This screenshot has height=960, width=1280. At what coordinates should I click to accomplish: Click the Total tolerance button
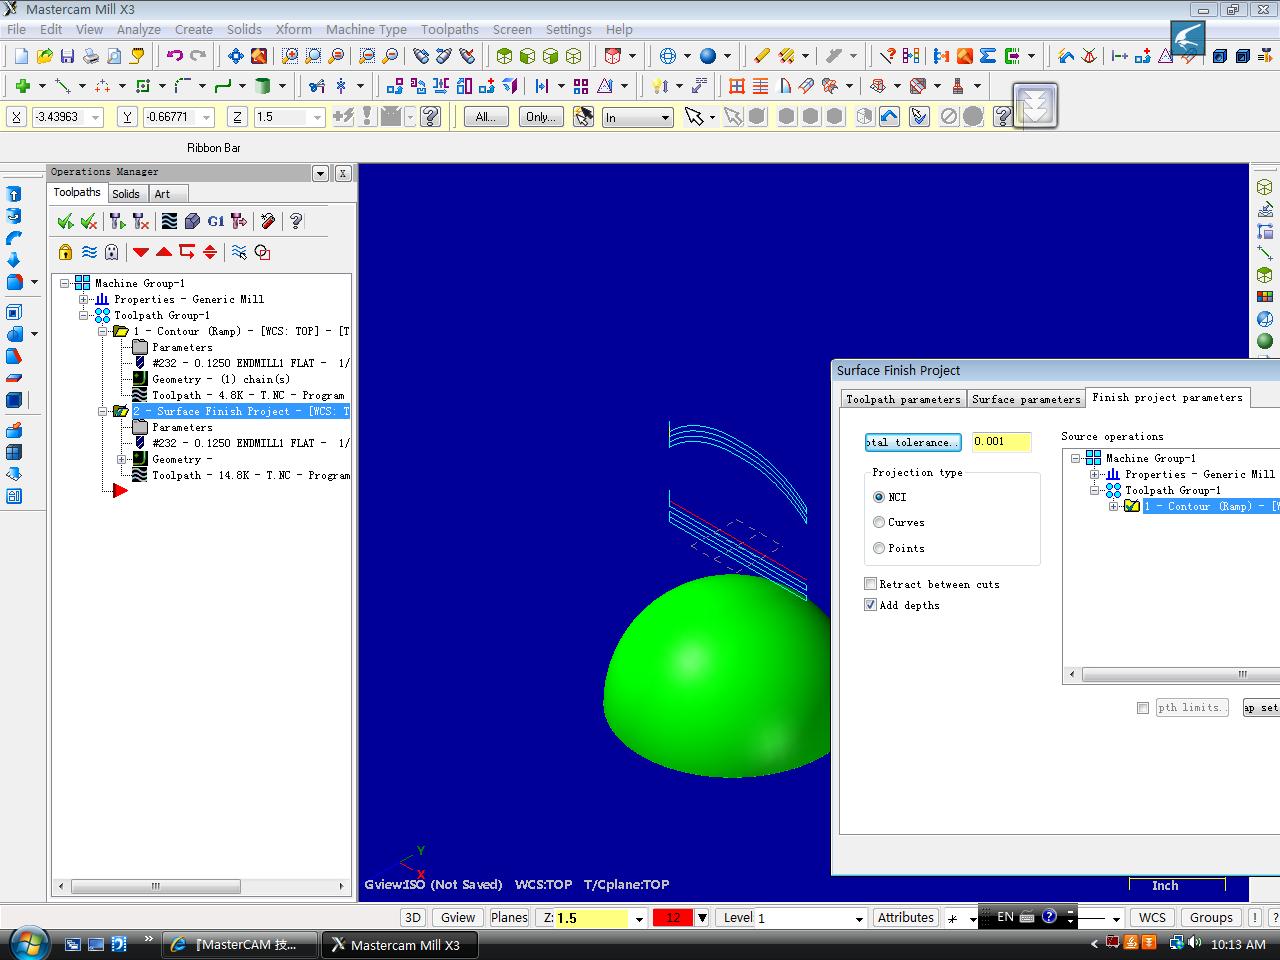[913, 442]
